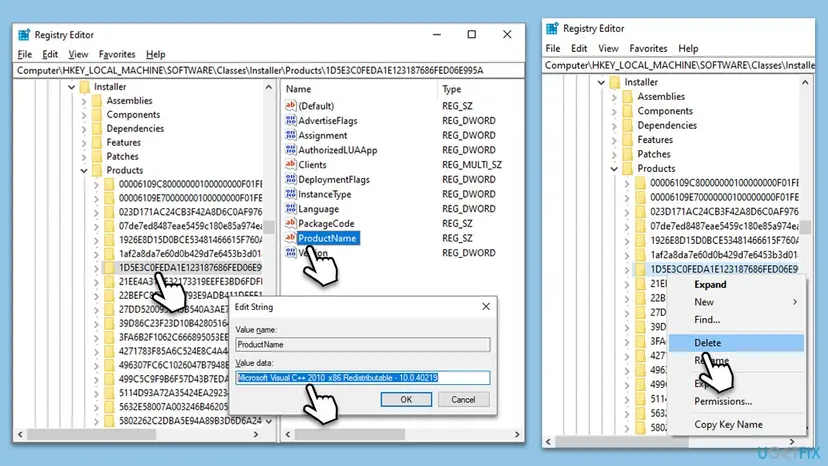The image size is (828, 466).
Task: Open the Favorites menu in right window
Action: point(648,49)
